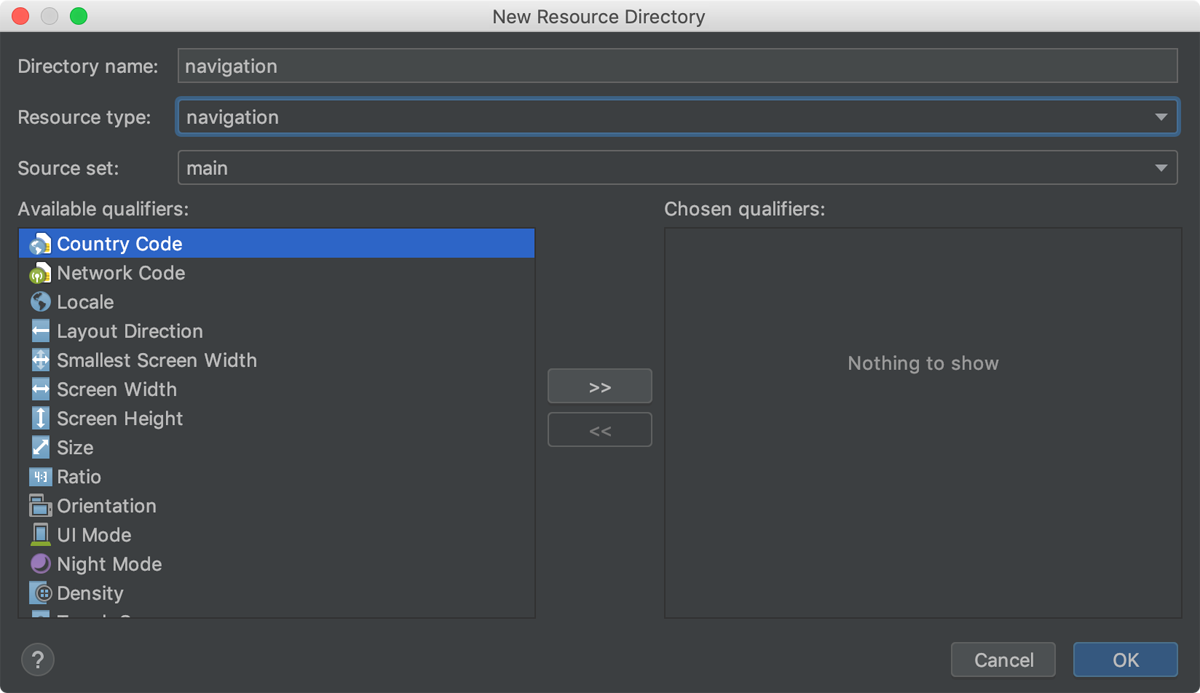Open help with the question mark icon

click(x=38, y=660)
